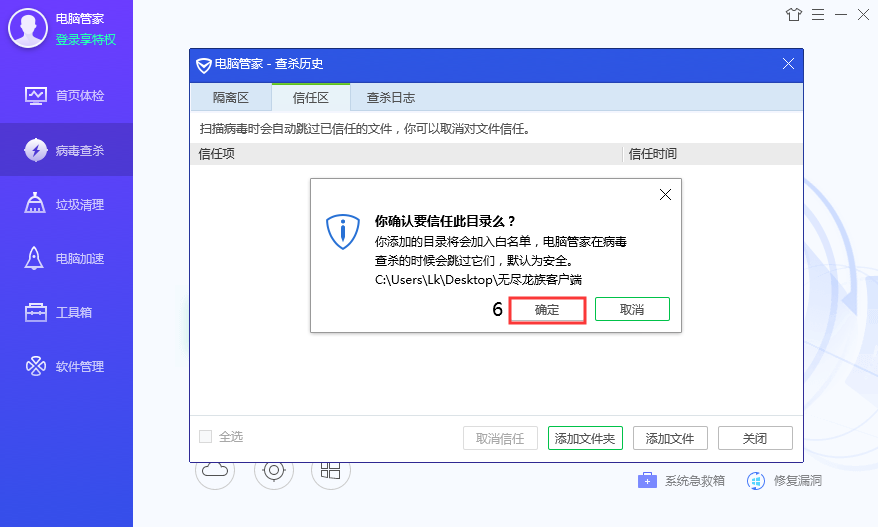Open 工具箱 in the sidebar
Image resolution: width=878 pixels, height=527 pixels.
click(66, 312)
